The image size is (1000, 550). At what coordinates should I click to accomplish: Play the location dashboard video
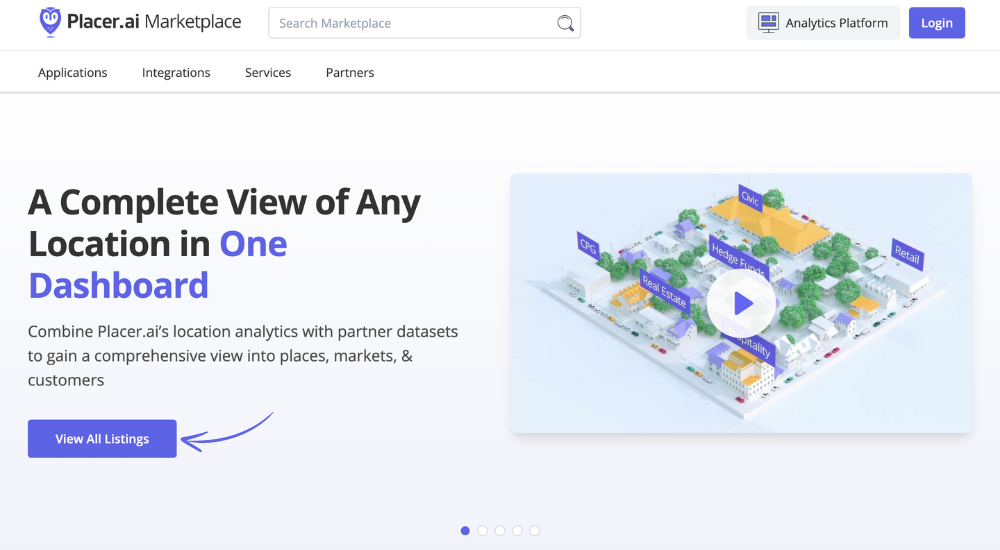pos(741,303)
